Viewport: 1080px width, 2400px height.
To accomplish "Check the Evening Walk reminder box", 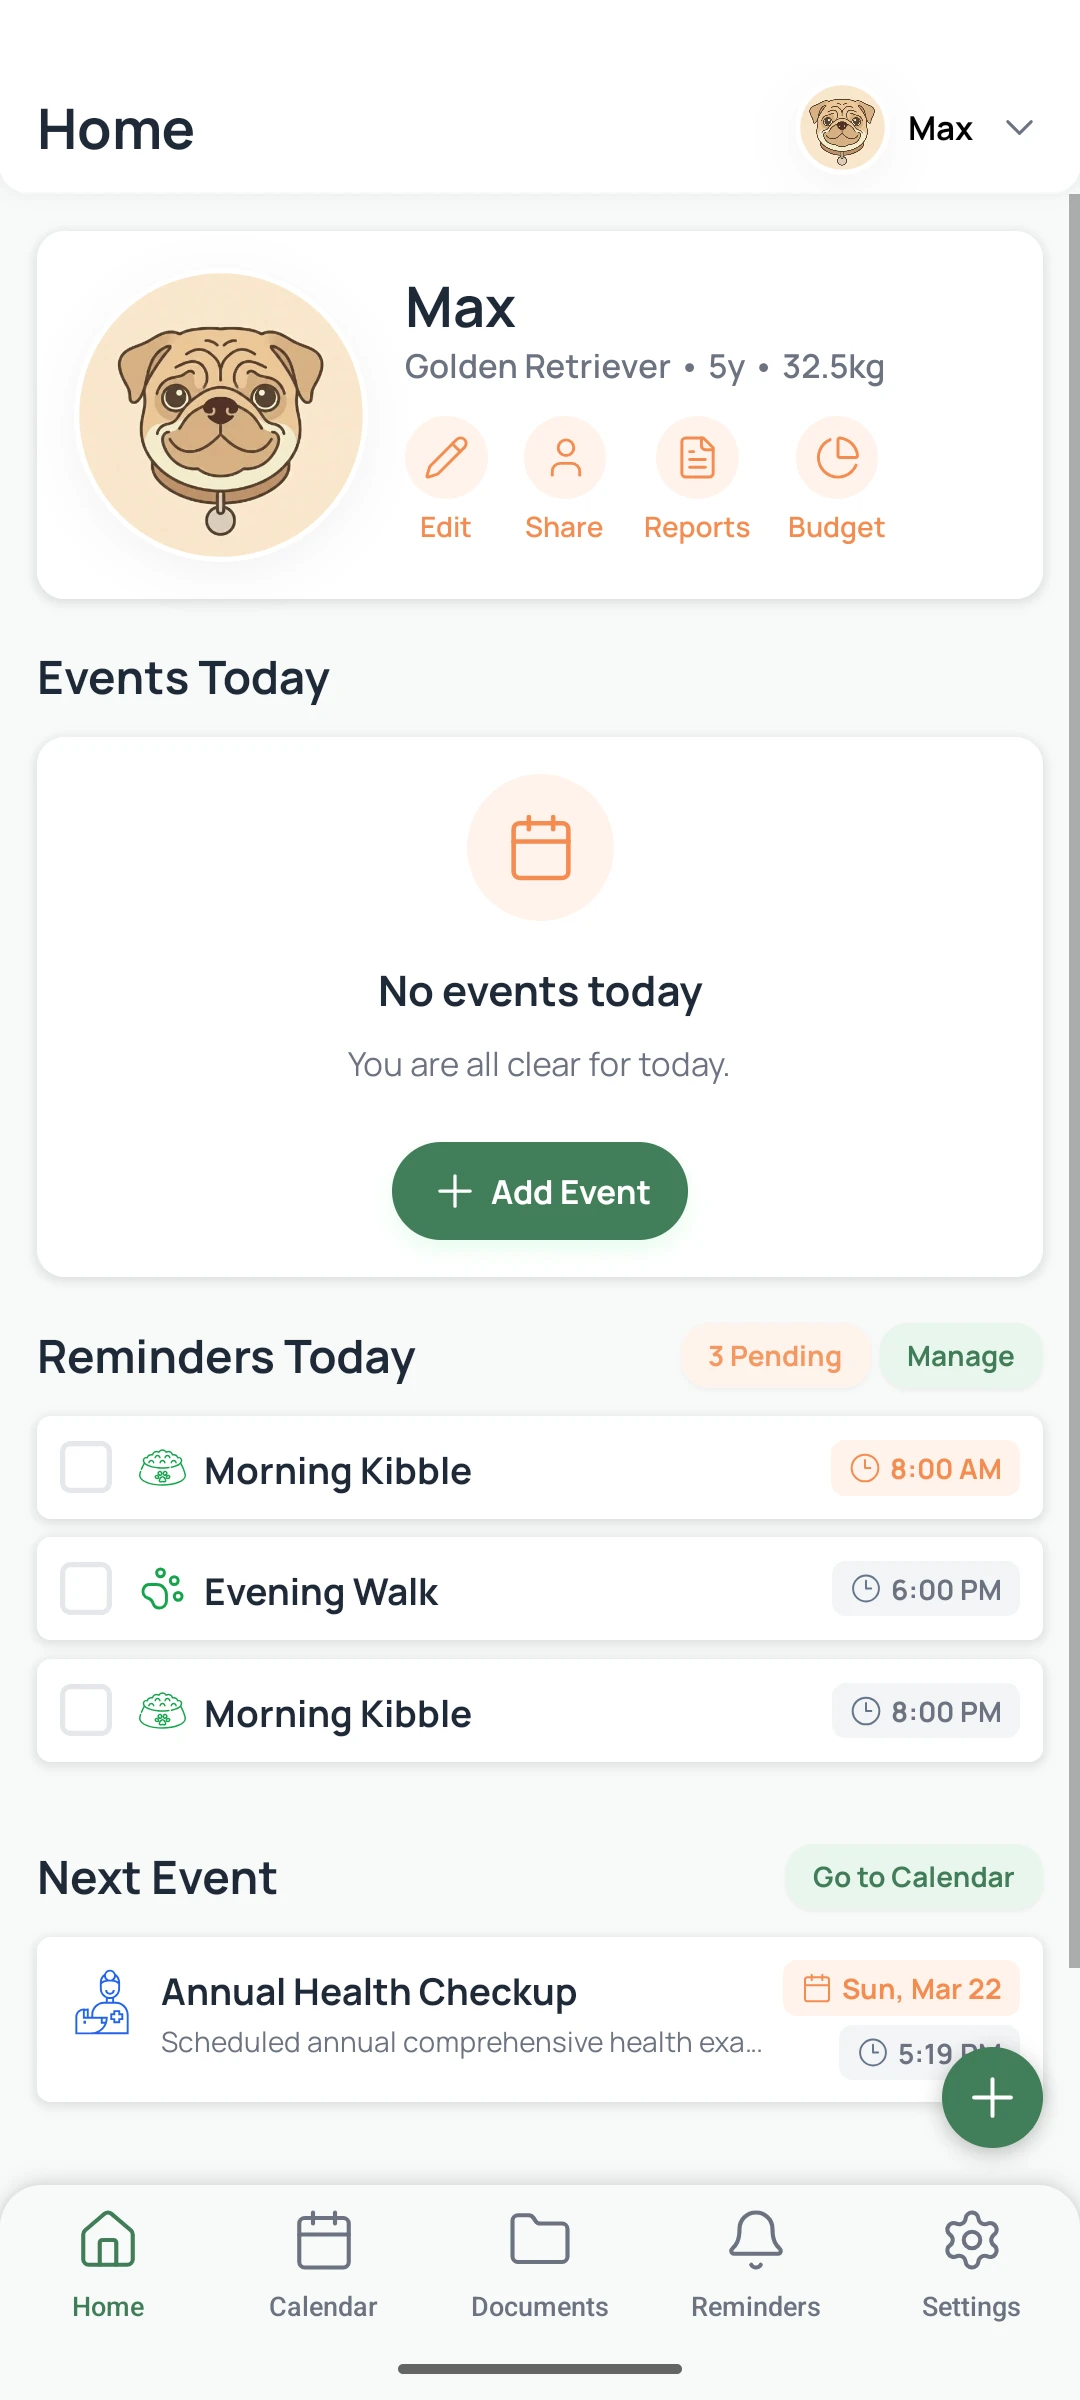I will pyautogui.click(x=86, y=1589).
